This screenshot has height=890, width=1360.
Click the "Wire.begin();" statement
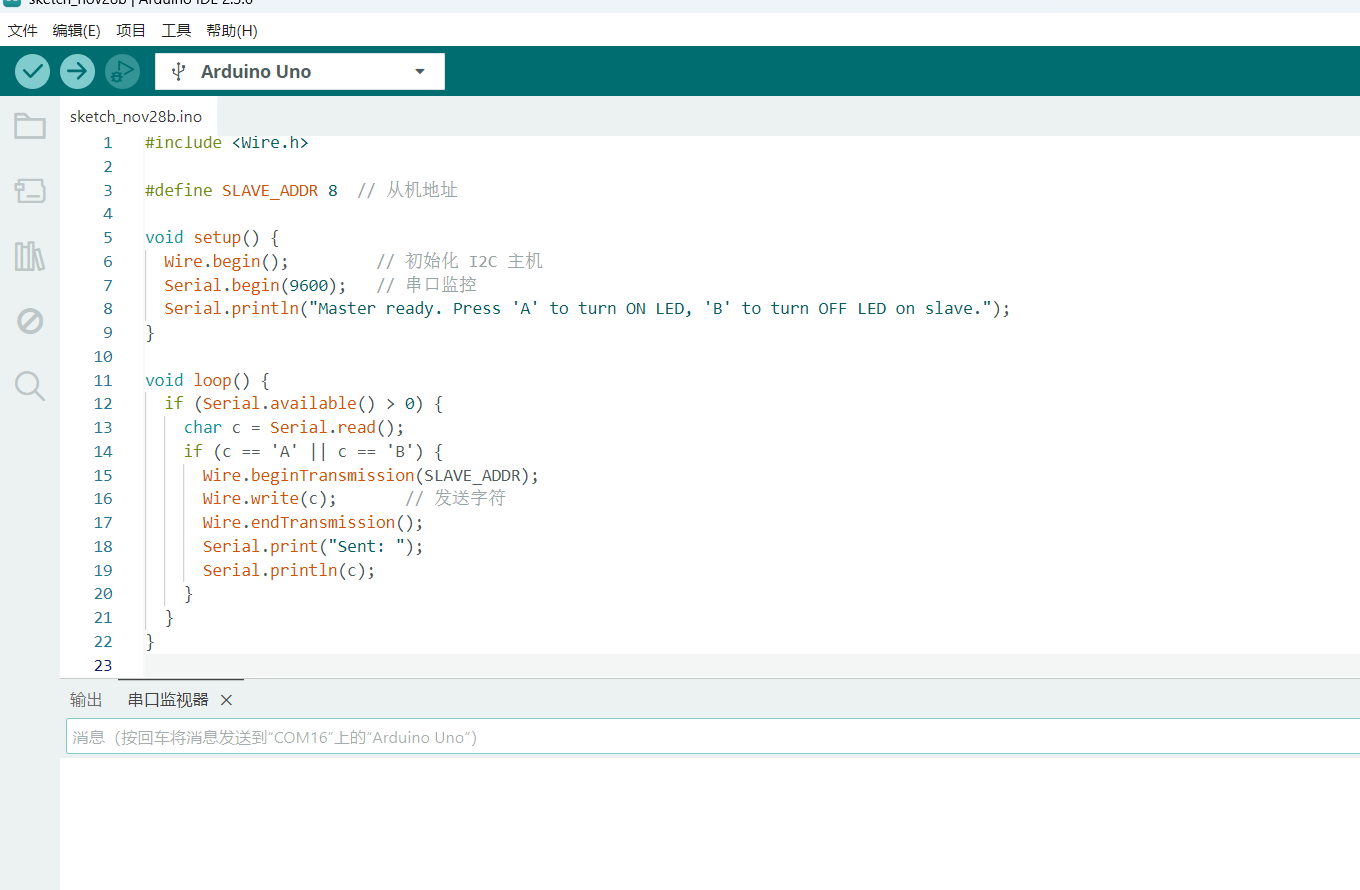[x=227, y=261]
